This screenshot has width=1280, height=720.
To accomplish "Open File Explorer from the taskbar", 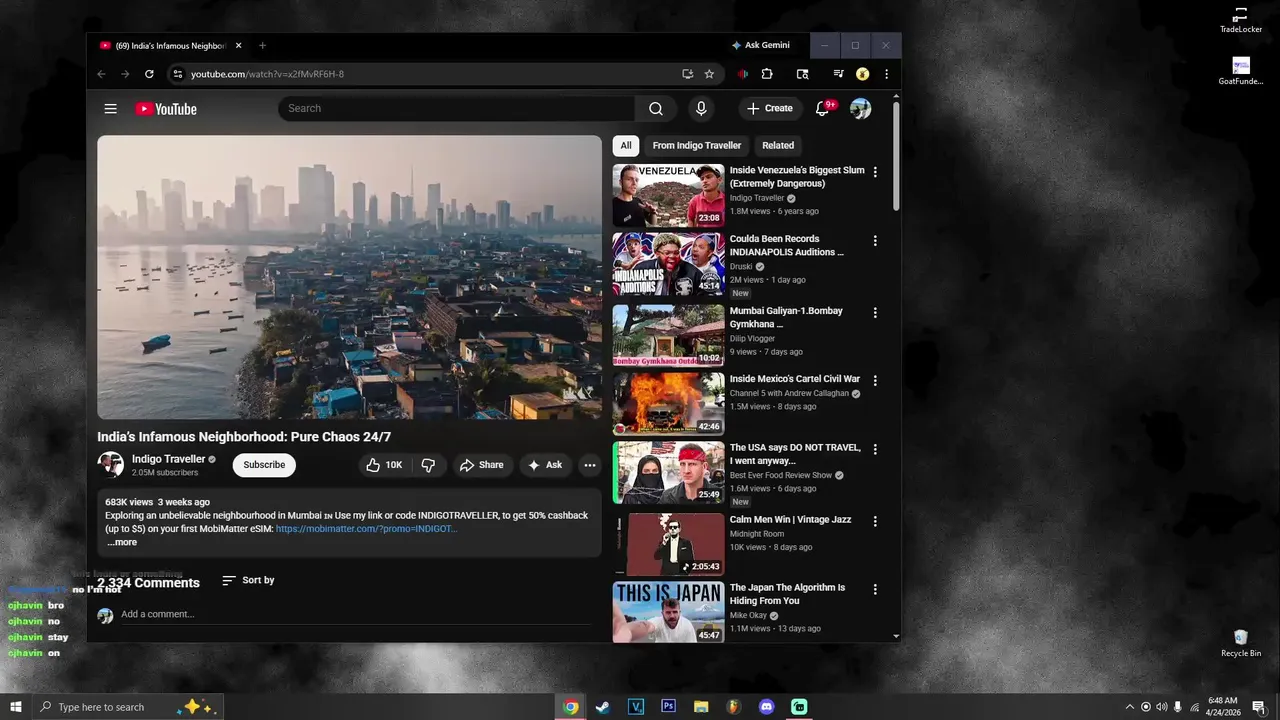I will [x=701, y=707].
